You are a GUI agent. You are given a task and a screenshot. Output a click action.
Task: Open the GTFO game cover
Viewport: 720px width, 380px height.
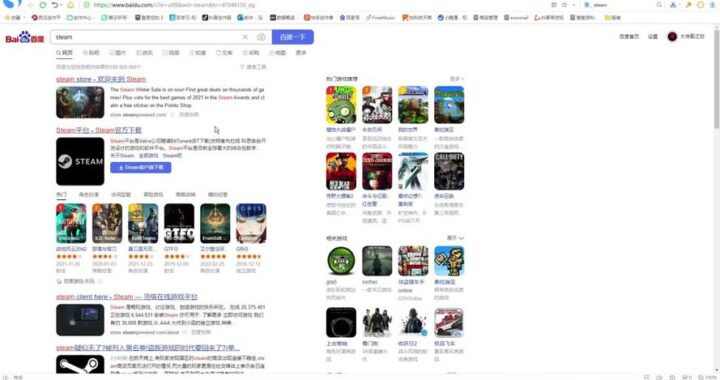pyautogui.click(x=179, y=224)
